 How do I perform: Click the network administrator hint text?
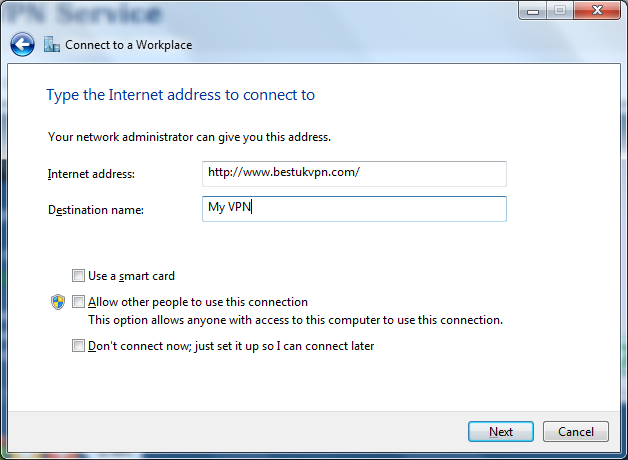coord(189,136)
